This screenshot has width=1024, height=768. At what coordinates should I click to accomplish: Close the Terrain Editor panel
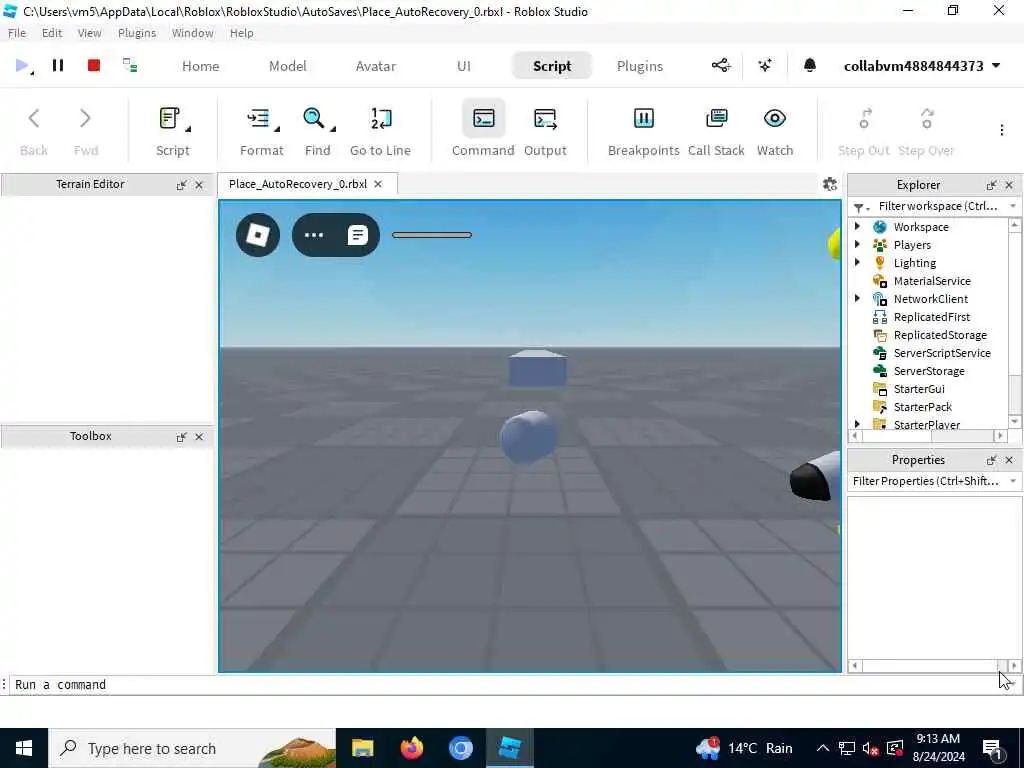tap(199, 185)
